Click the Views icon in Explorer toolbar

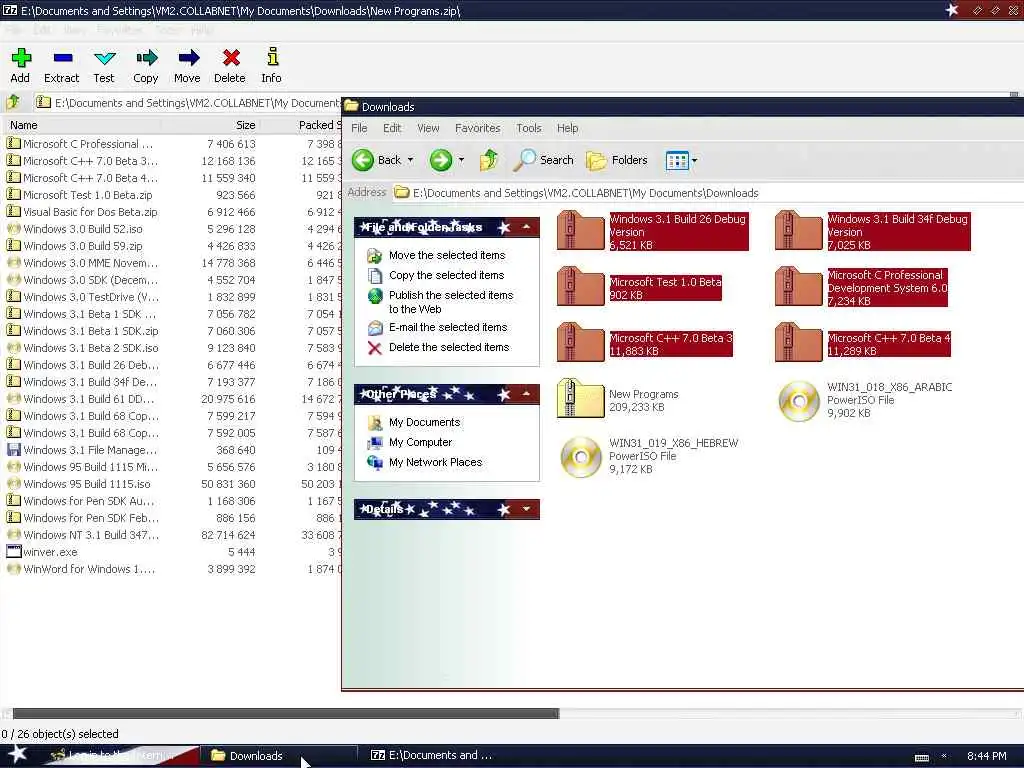(x=677, y=160)
